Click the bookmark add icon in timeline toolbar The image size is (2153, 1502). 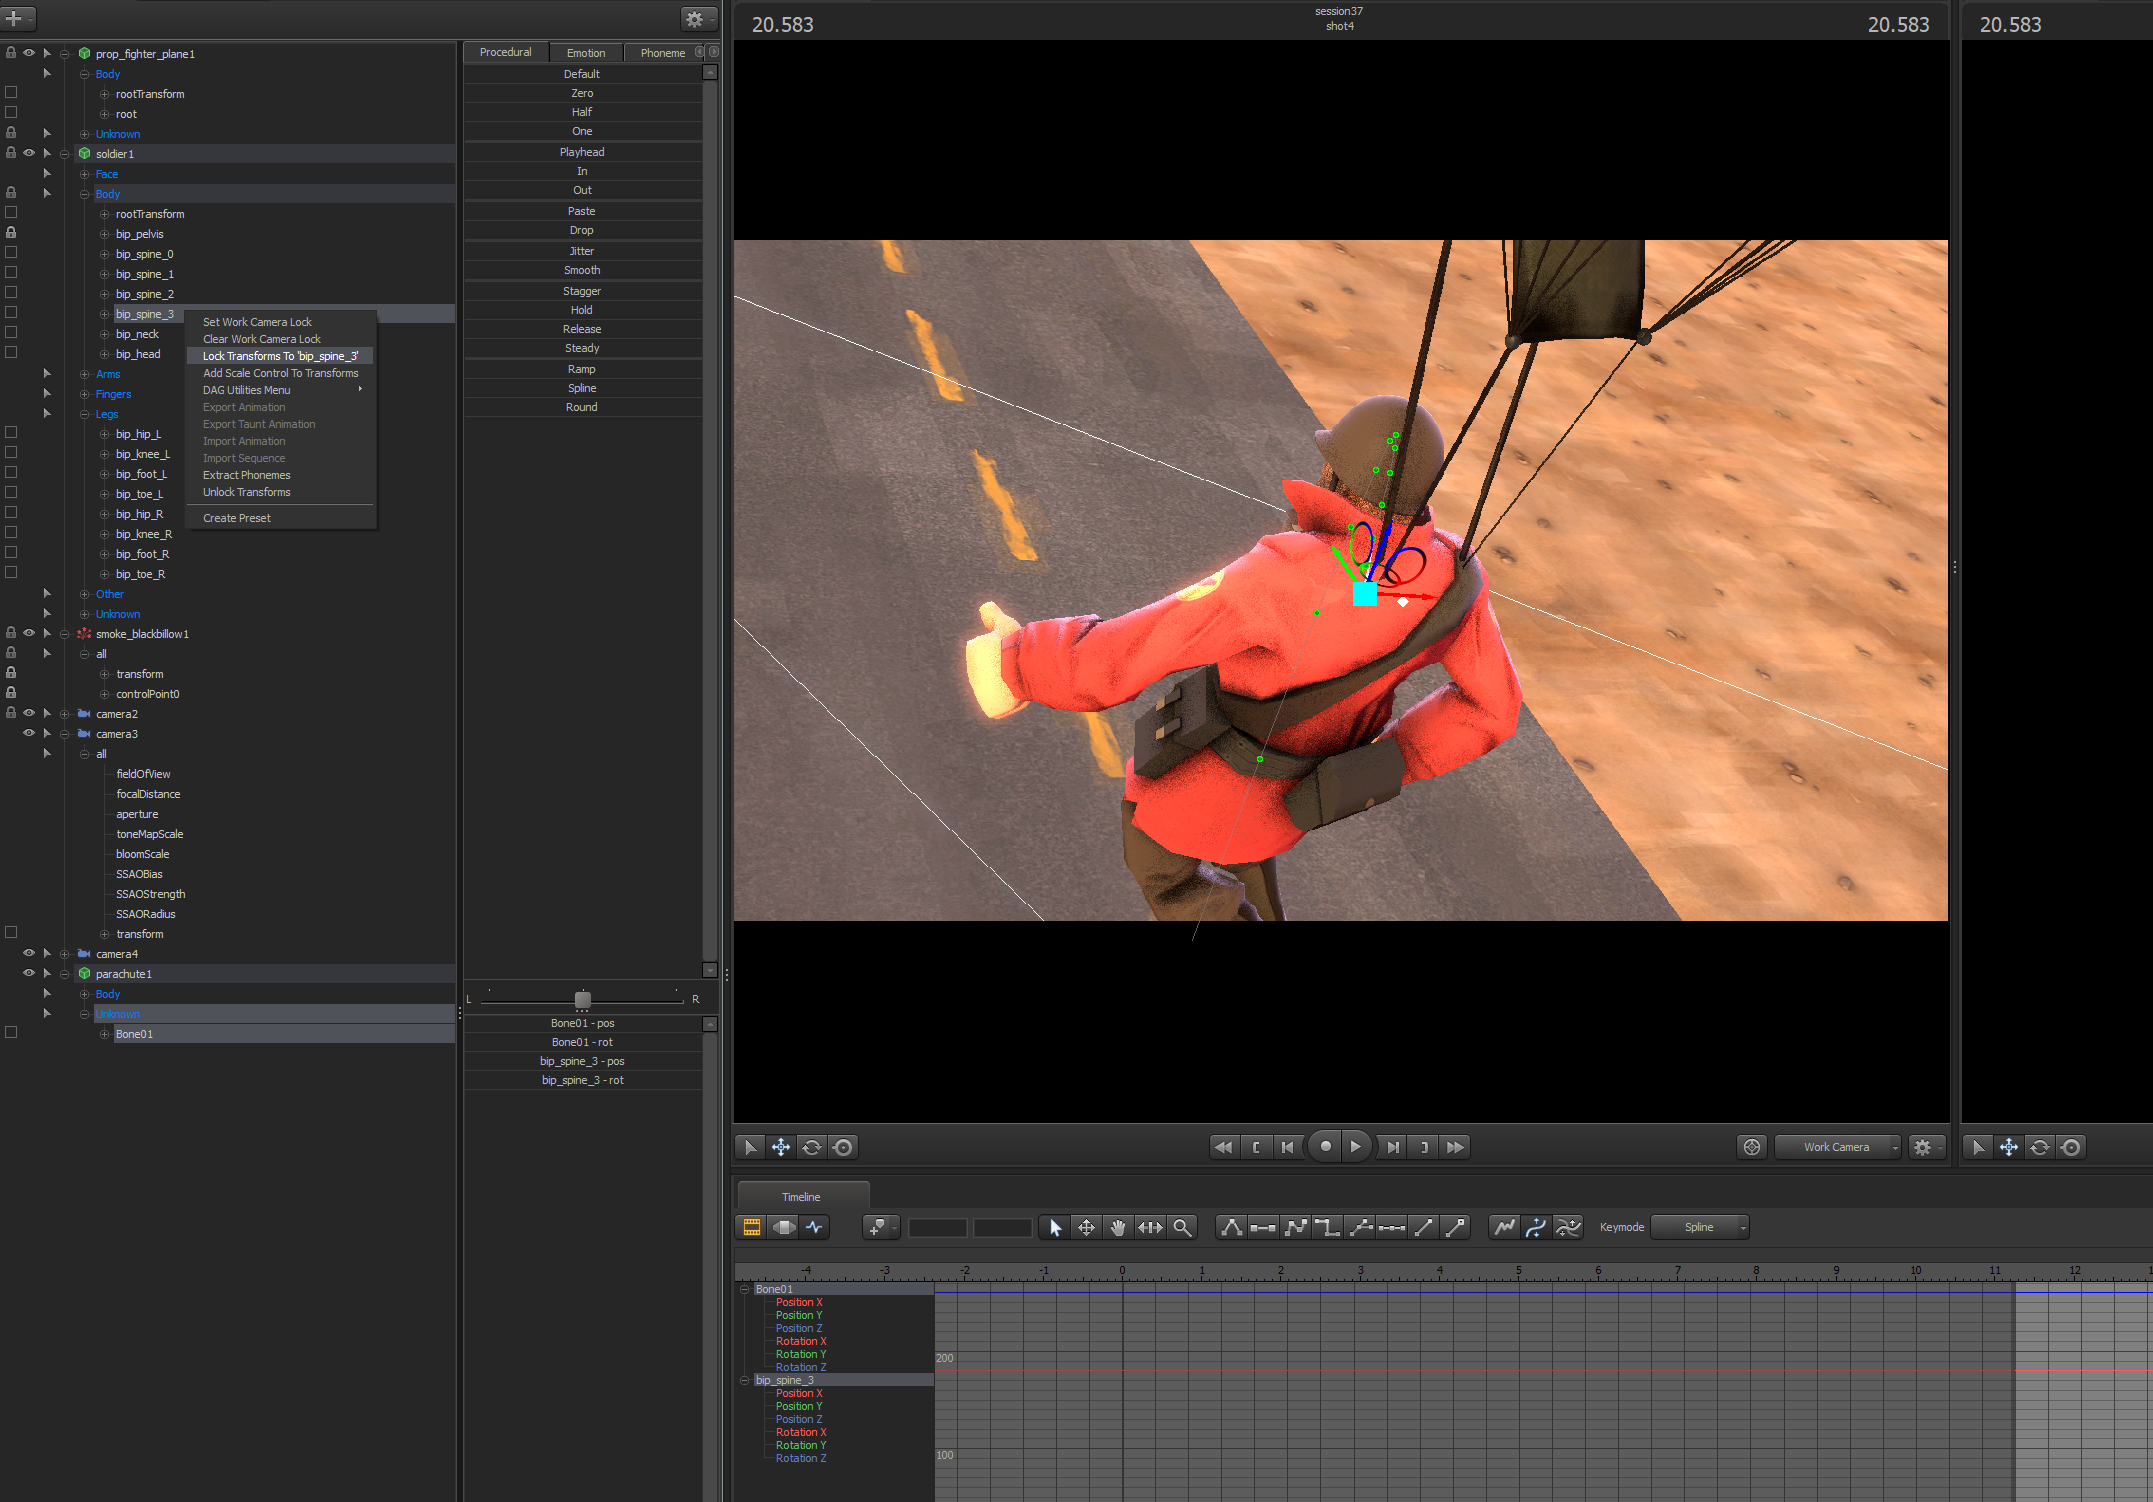(x=879, y=1227)
